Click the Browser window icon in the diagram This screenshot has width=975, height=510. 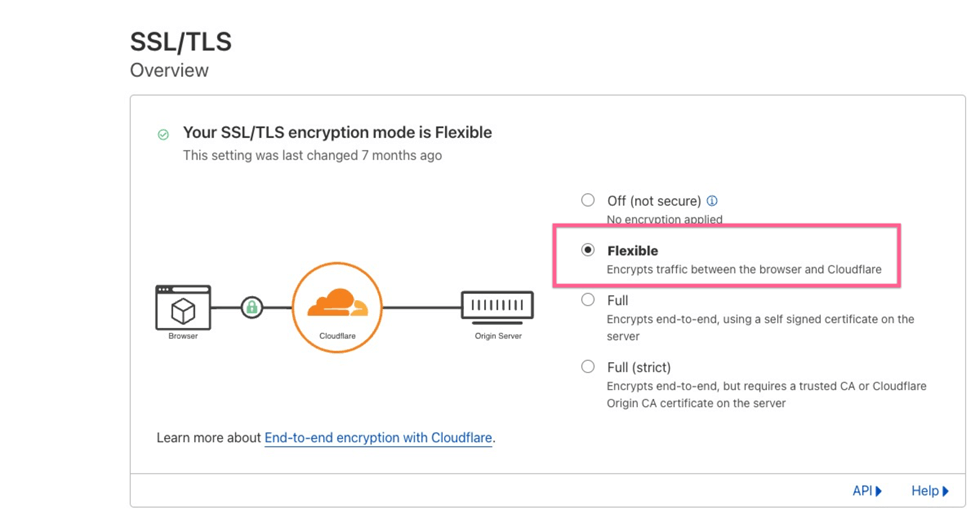(183, 308)
